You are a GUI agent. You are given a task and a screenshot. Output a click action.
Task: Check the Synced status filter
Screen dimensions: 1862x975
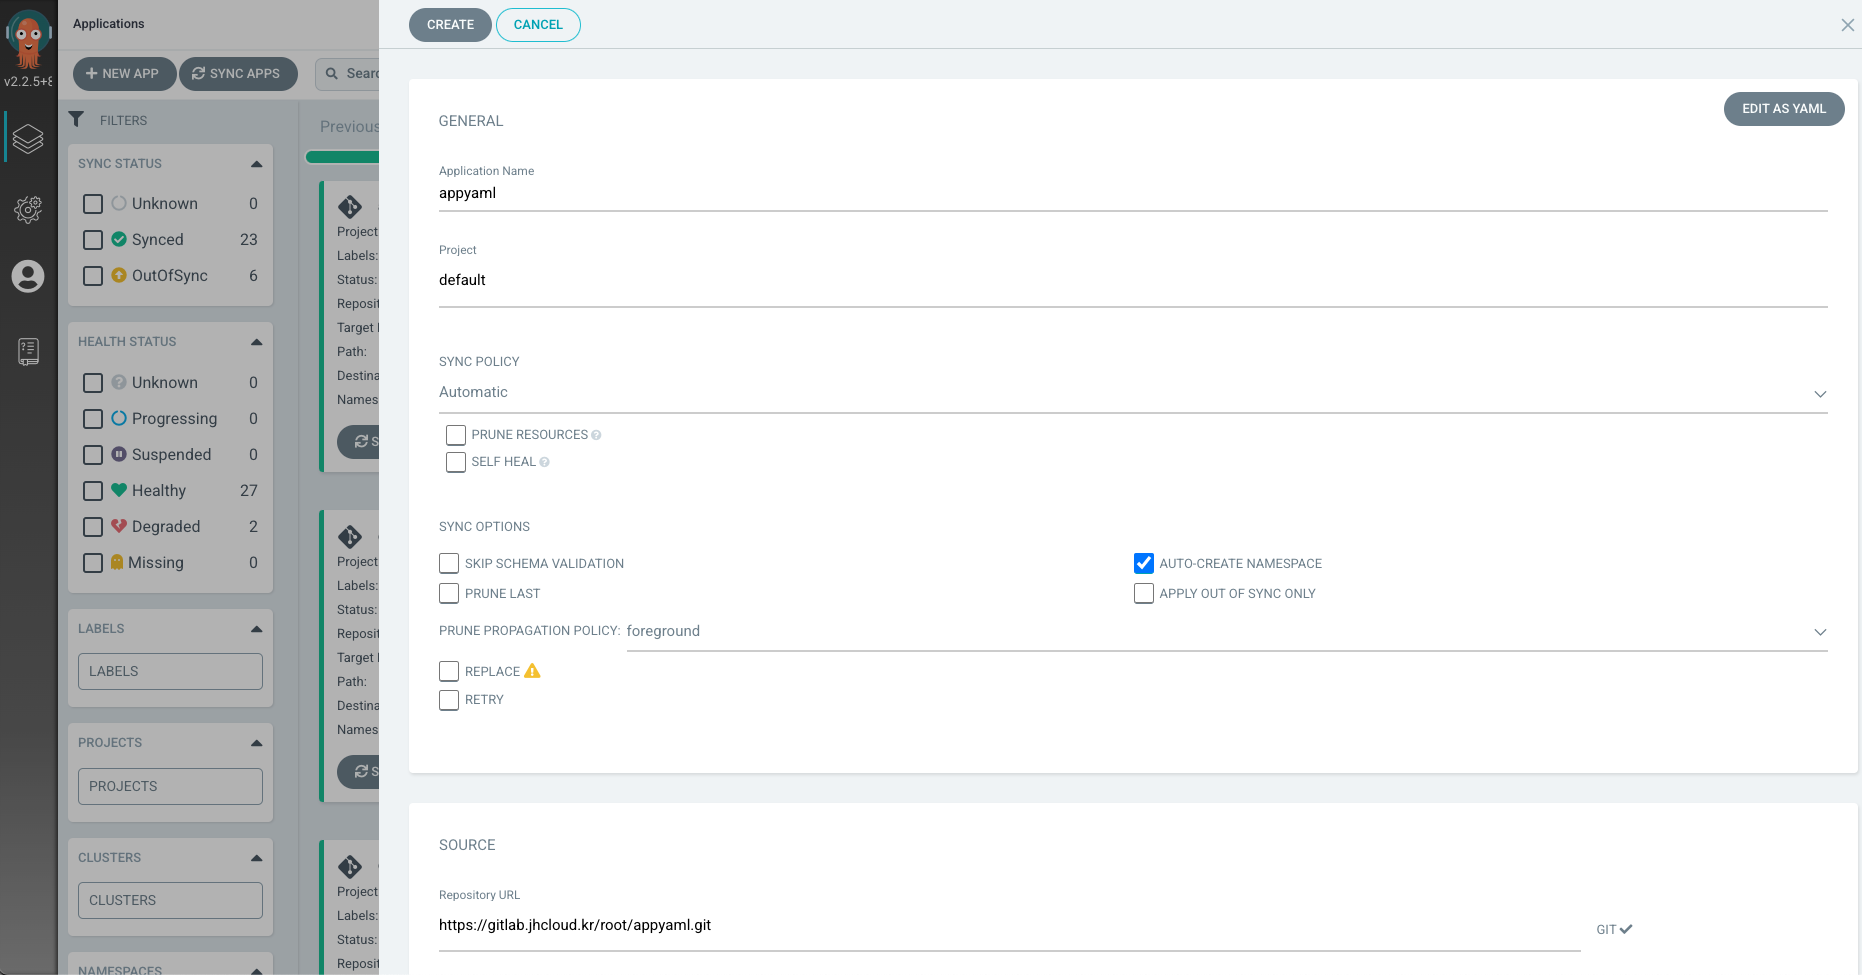click(x=93, y=240)
